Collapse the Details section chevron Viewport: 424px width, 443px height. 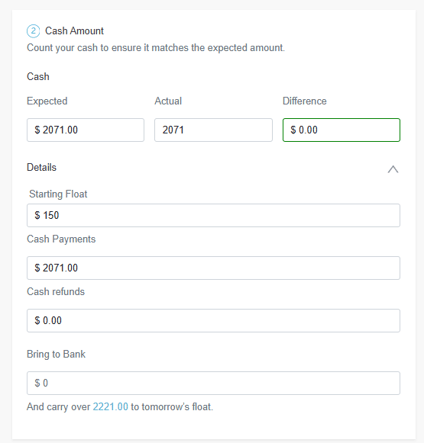point(393,169)
